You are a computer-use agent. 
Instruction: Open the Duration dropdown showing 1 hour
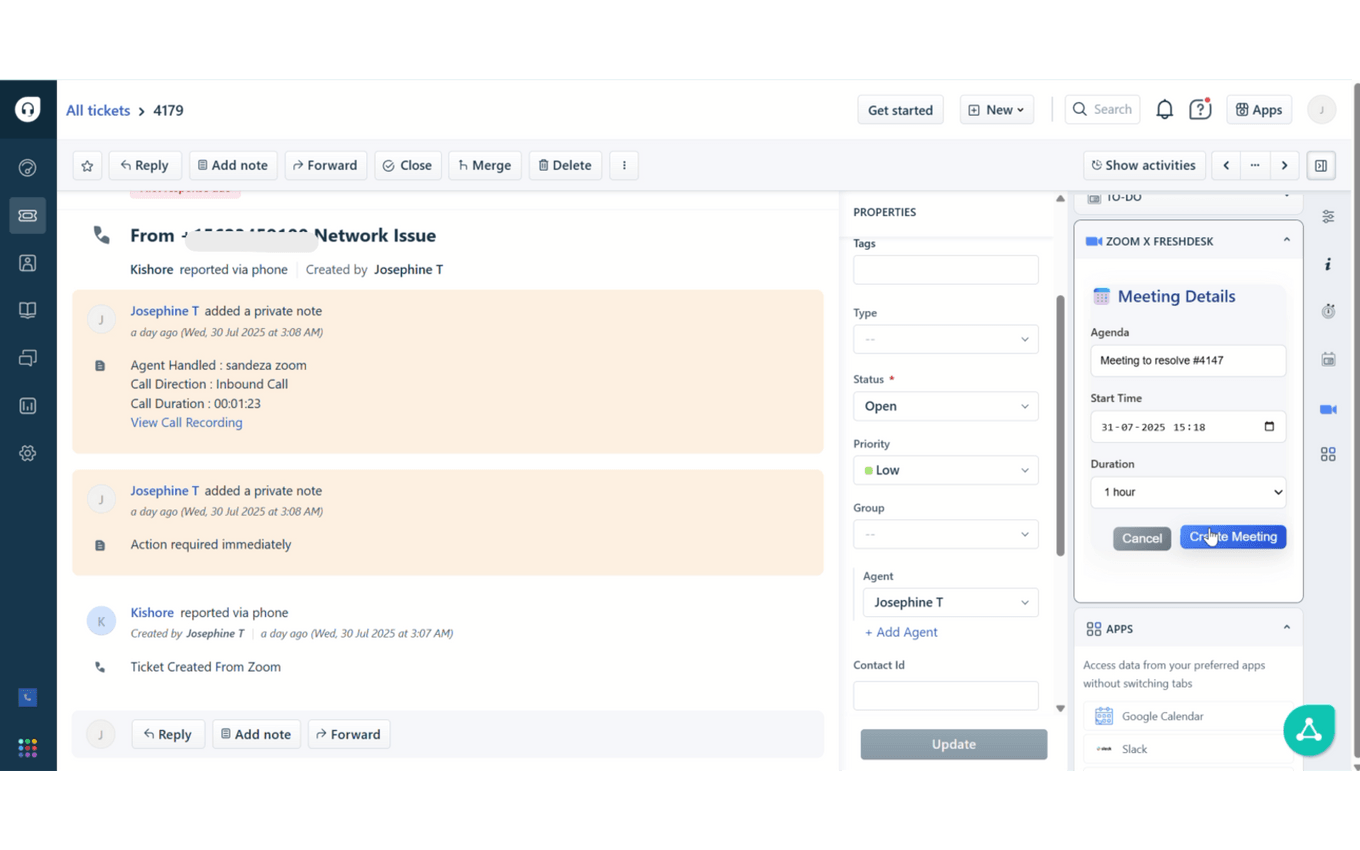[x=1188, y=492]
